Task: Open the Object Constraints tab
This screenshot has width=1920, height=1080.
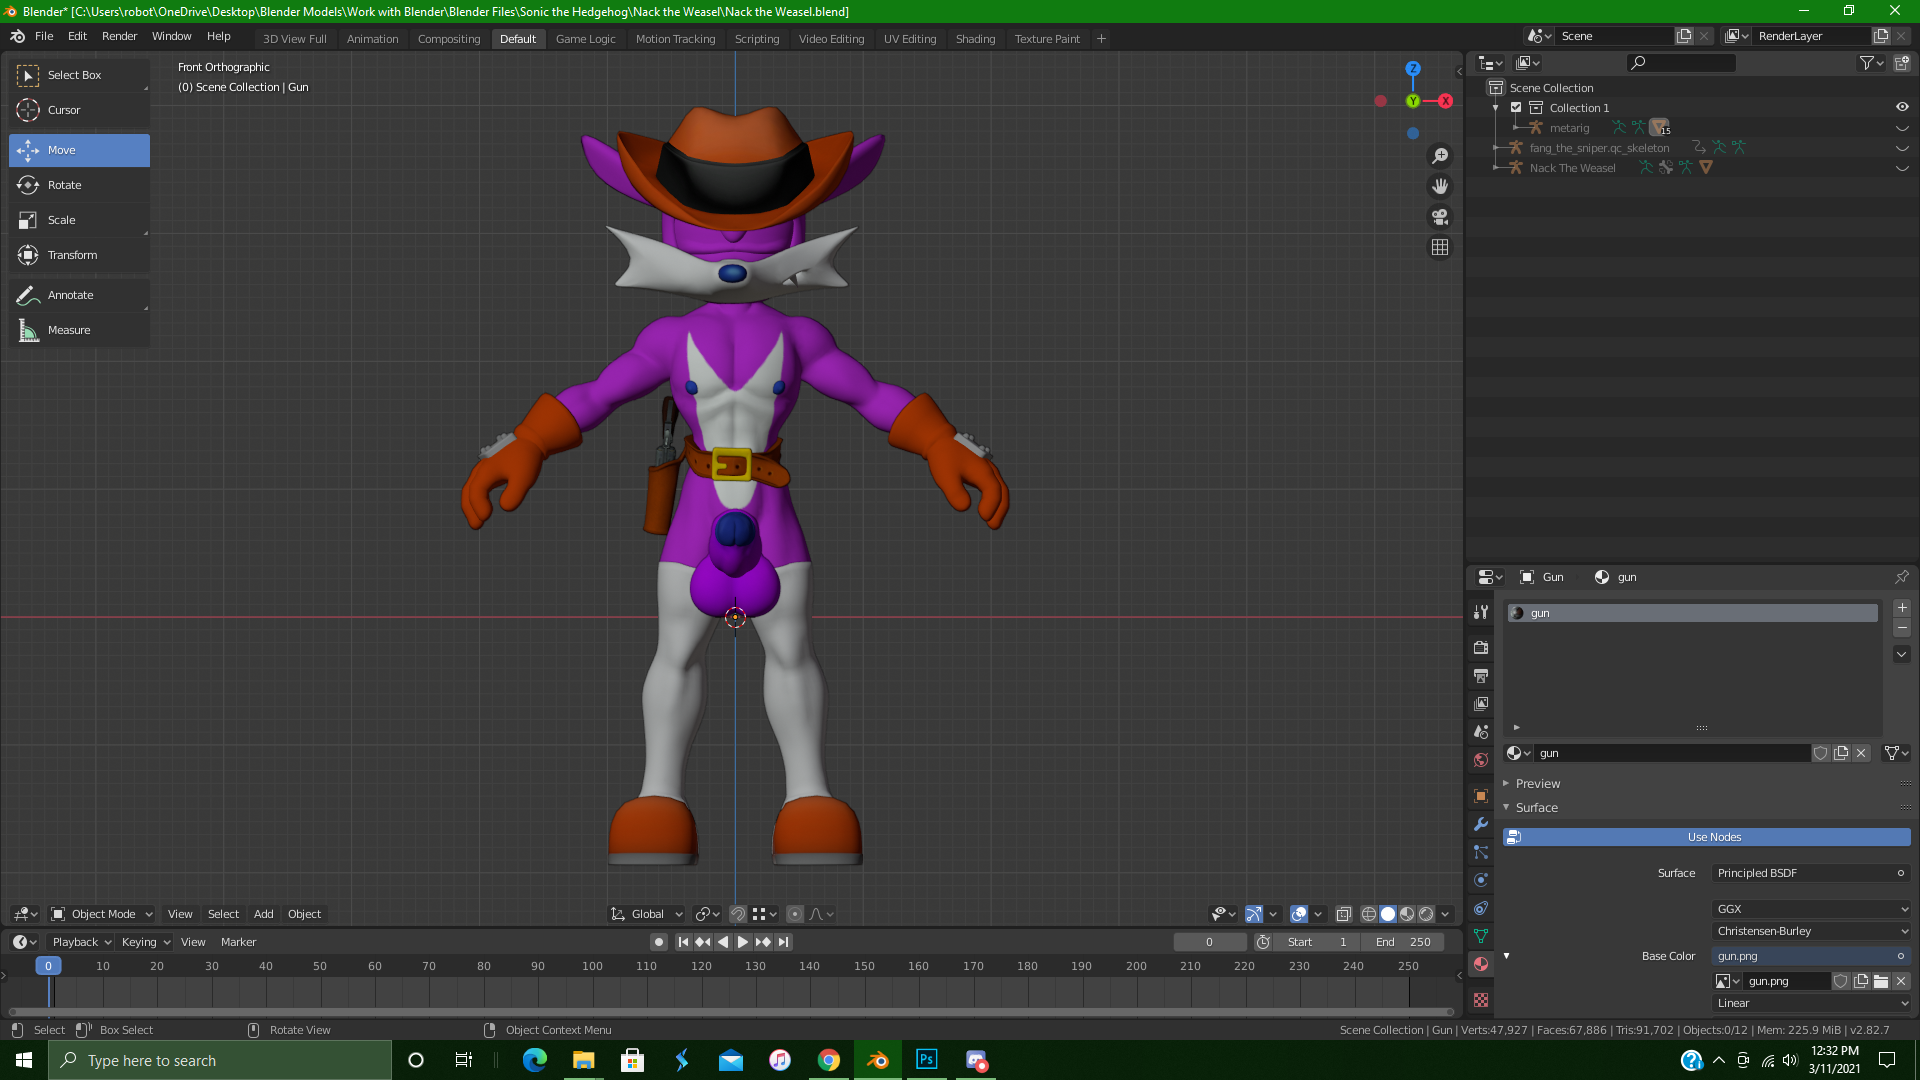Action: click(1481, 908)
